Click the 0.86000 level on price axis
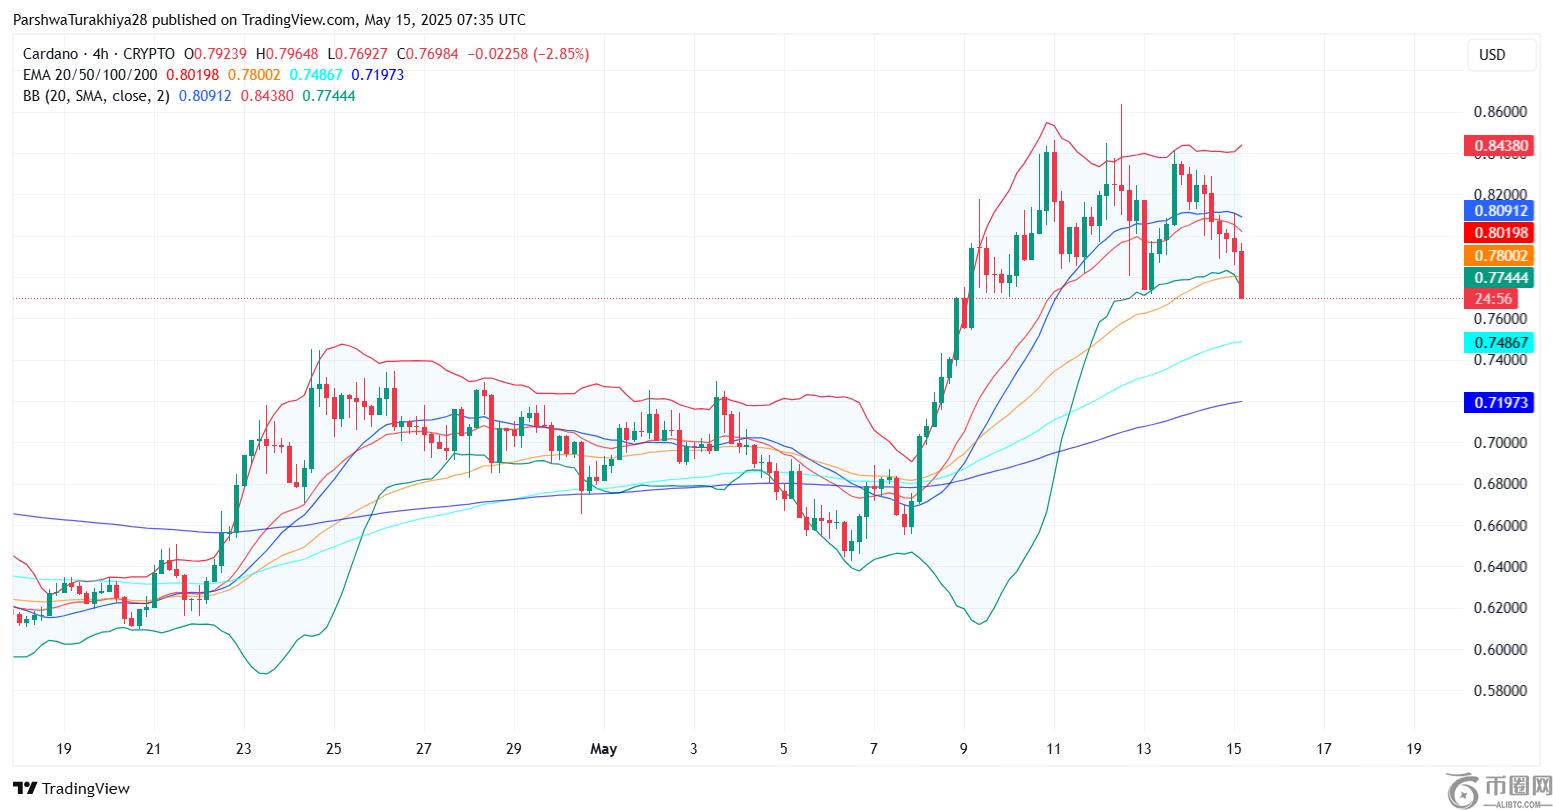The height and width of the screenshot is (810, 1553). coord(1500,112)
